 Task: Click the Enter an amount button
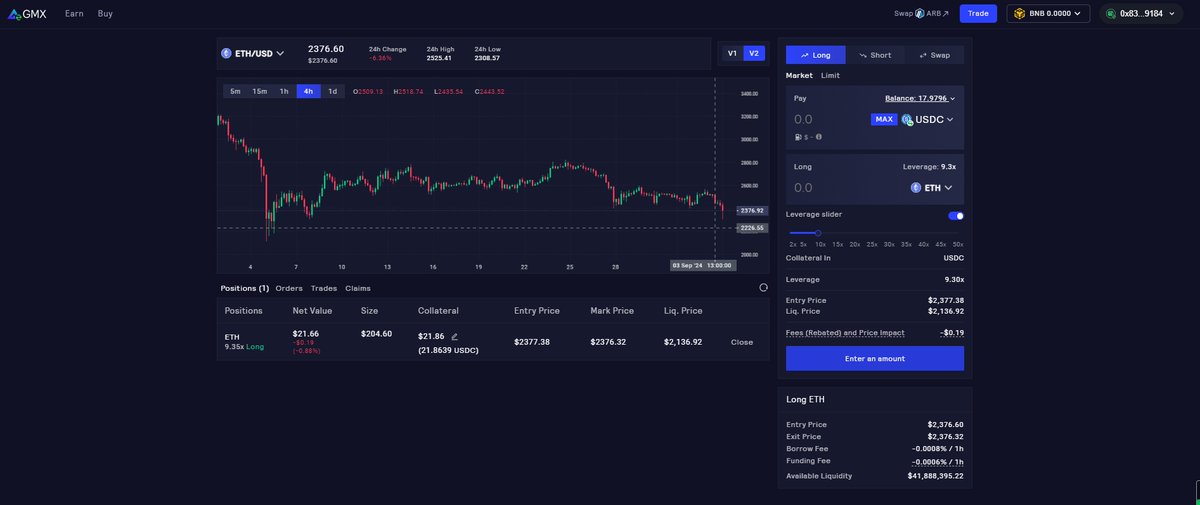[x=875, y=358]
